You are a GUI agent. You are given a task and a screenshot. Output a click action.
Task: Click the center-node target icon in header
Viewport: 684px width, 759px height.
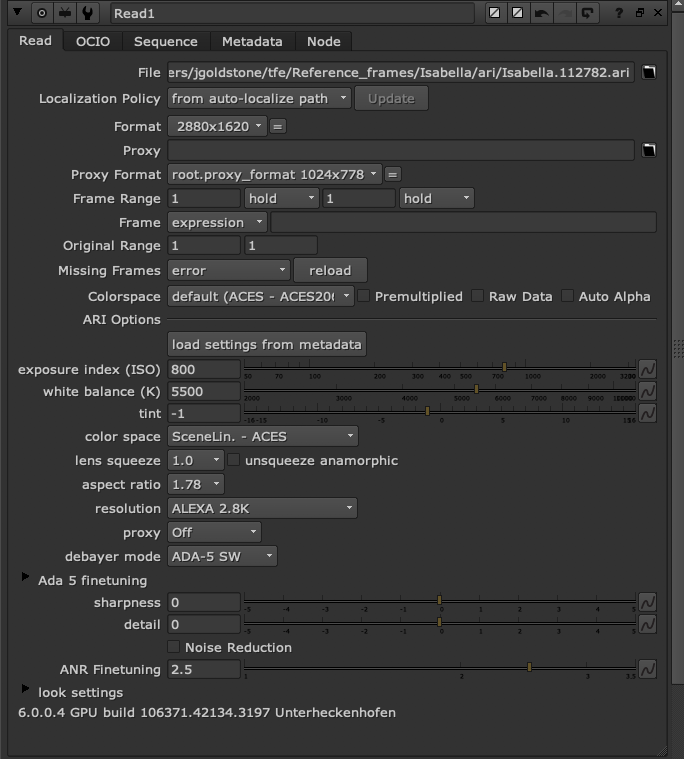coord(42,13)
